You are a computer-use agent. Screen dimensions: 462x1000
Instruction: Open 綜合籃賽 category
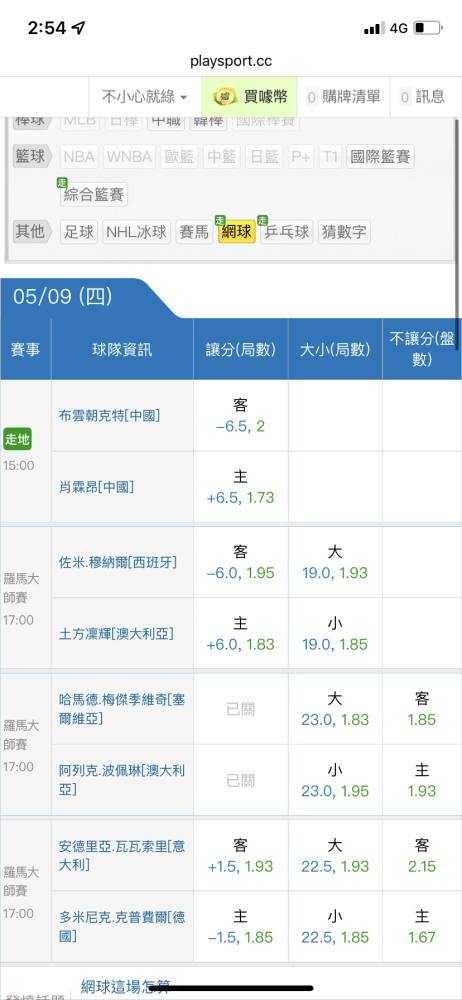click(94, 194)
